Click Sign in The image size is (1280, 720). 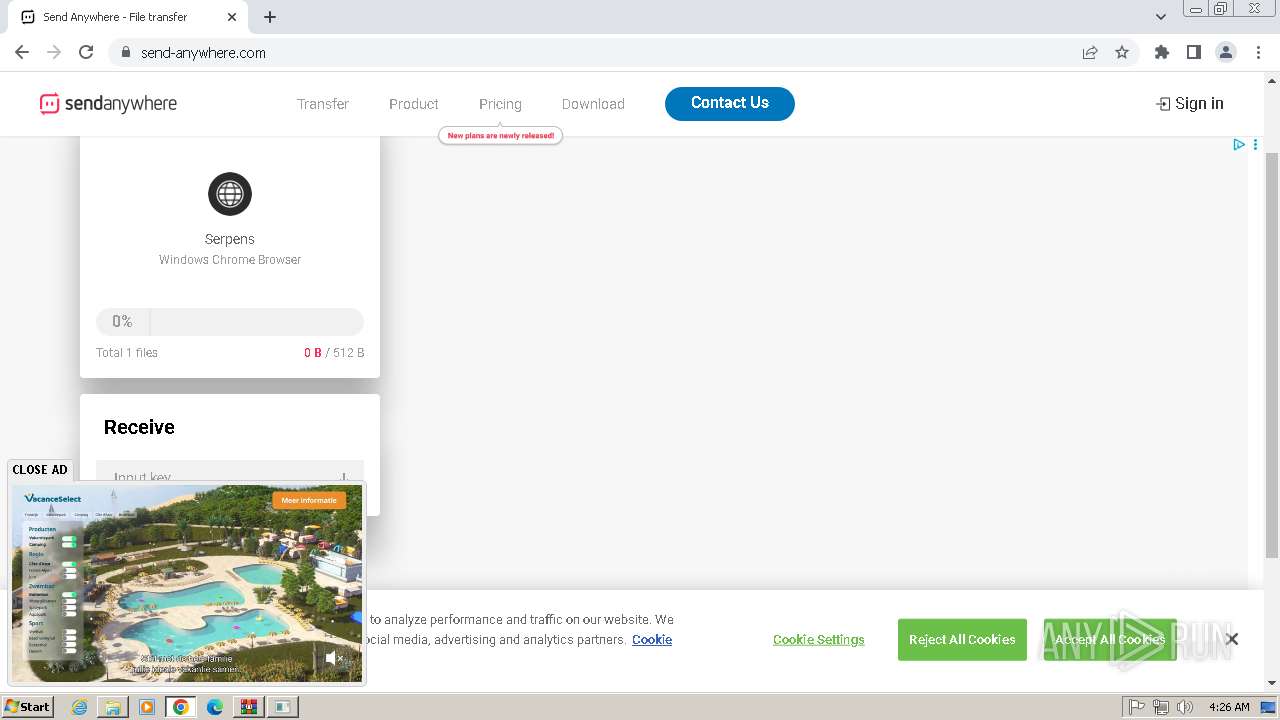pos(1190,103)
